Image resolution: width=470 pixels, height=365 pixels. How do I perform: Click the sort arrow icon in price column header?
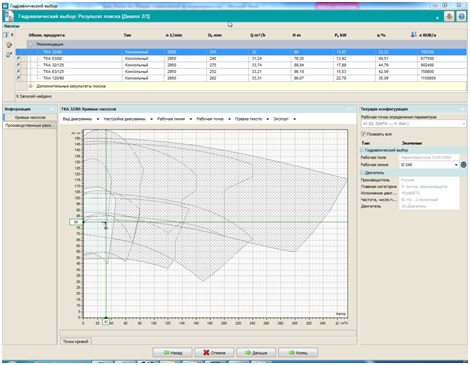414,35
